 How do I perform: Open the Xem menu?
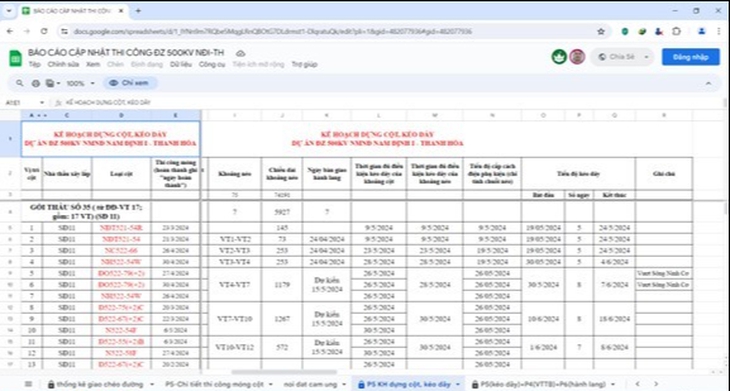(x=93, y=64)
